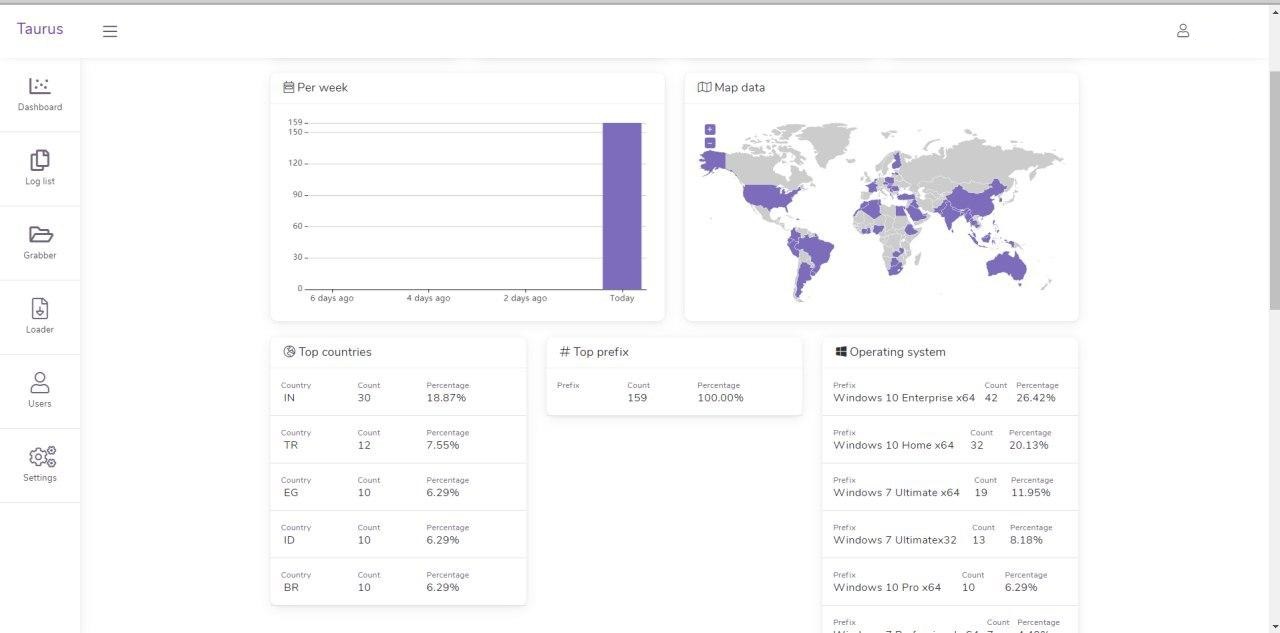The height and width of the screenshot is (633, 1280).
Task: Open Grabber in the sidebar
Action: 40,243
